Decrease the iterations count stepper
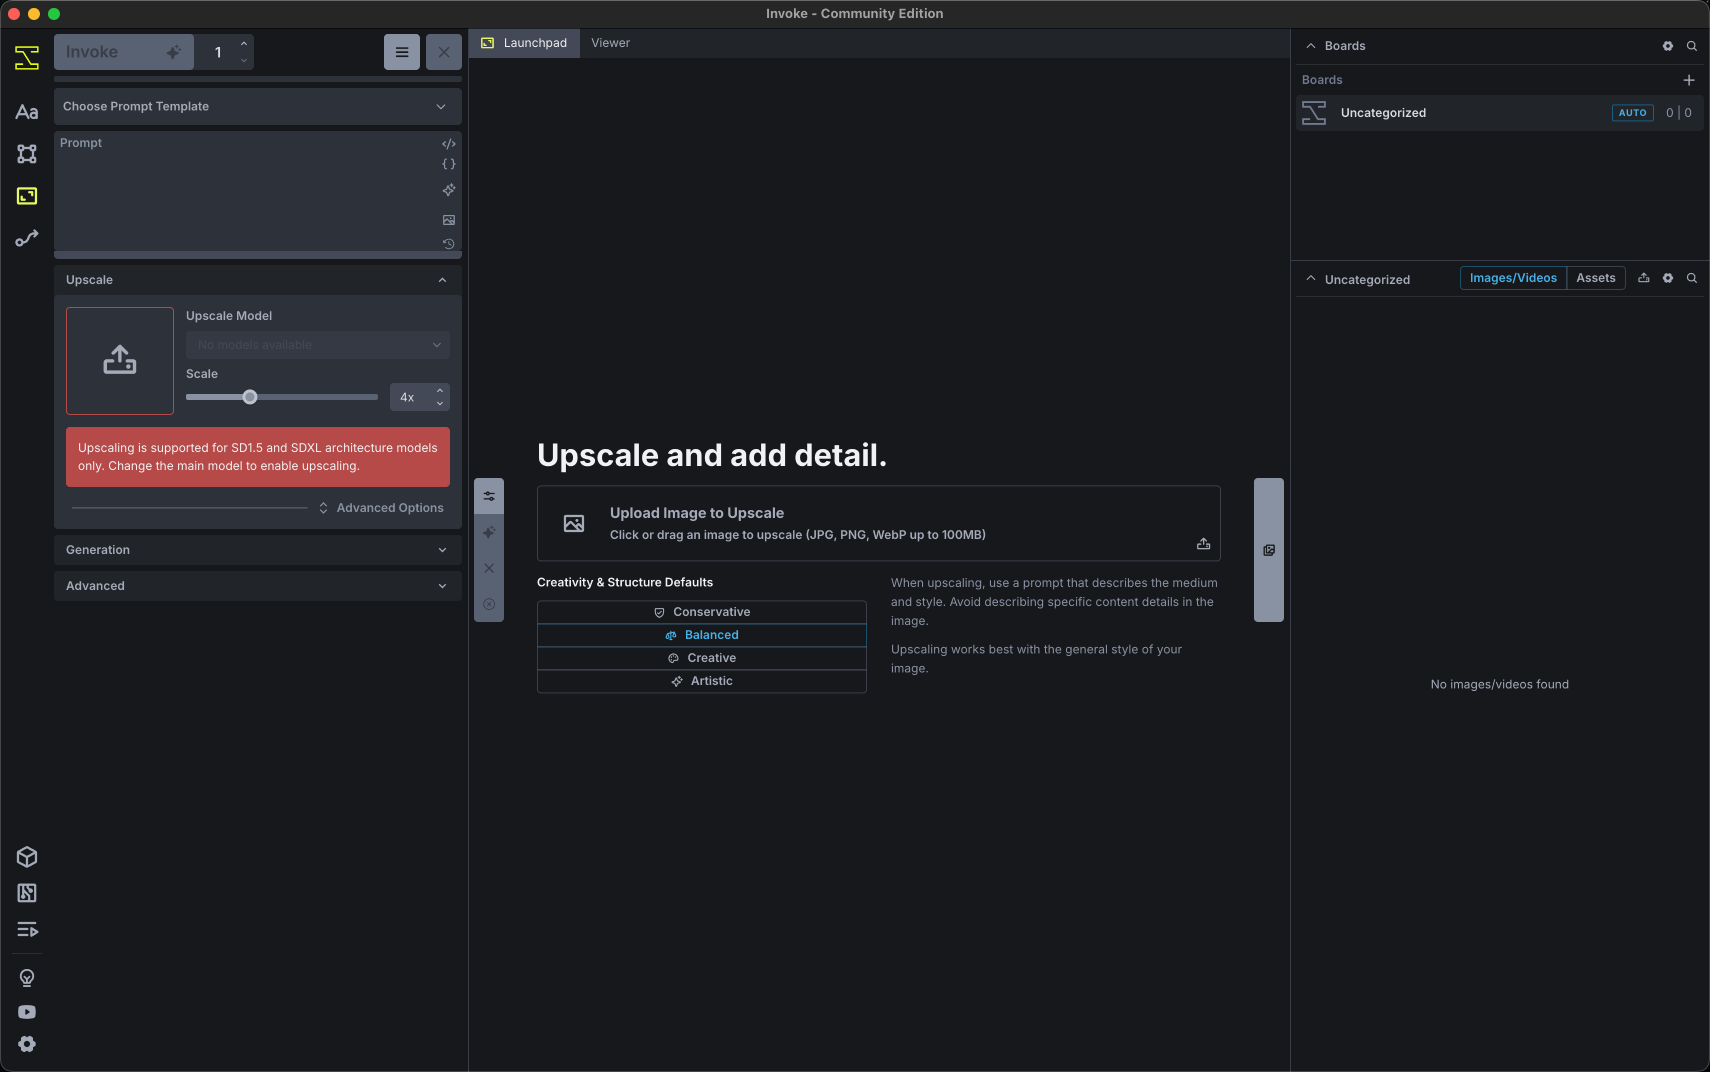 pyautogui.click(x=244, y=61)
